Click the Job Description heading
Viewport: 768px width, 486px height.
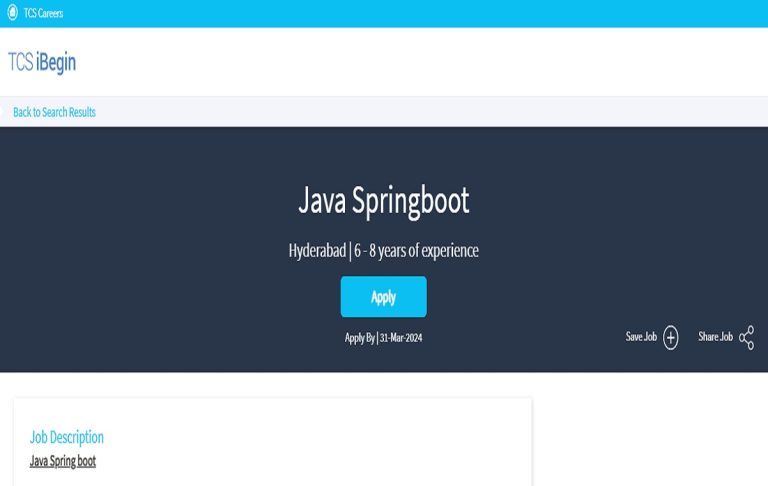click(67, 437)
